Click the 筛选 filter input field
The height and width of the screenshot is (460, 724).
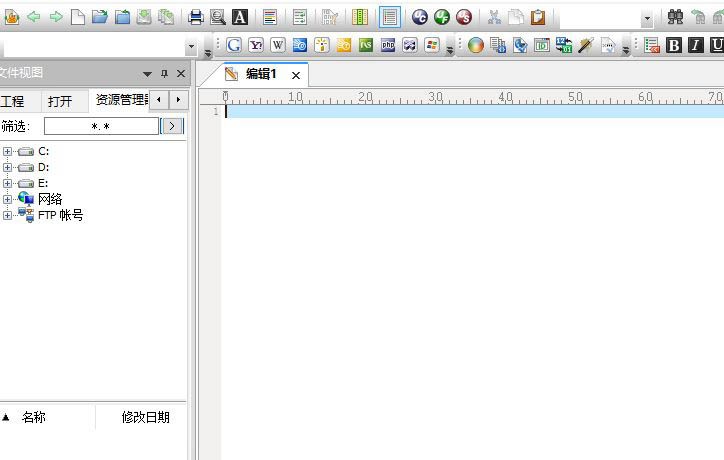pyautogui.click(x=101, y=126)
